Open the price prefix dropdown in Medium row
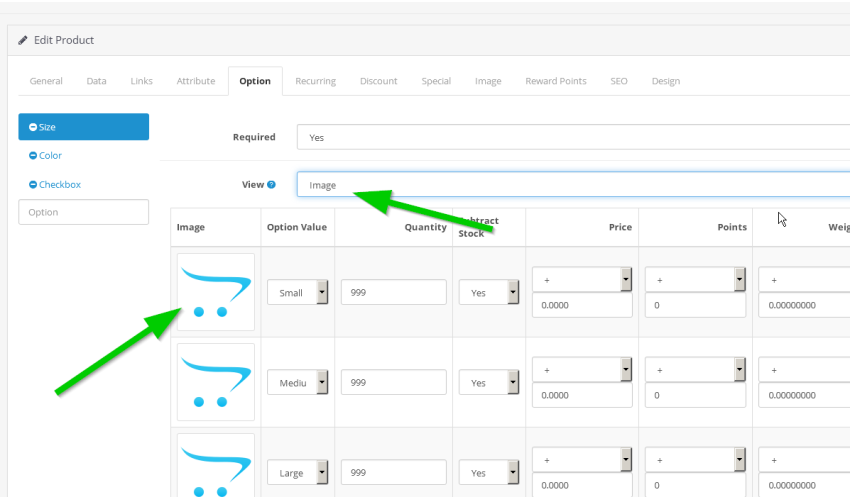The width and height of the screenshot is (850, 500). click(x=582, y=370)
